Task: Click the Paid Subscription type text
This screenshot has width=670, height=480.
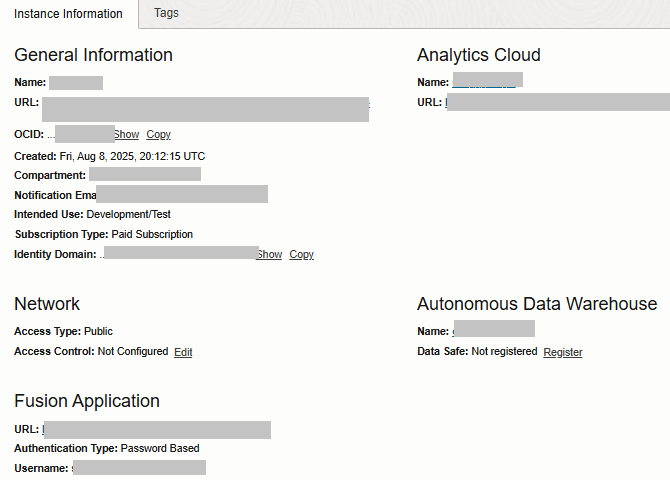Action: click(152, 234)
